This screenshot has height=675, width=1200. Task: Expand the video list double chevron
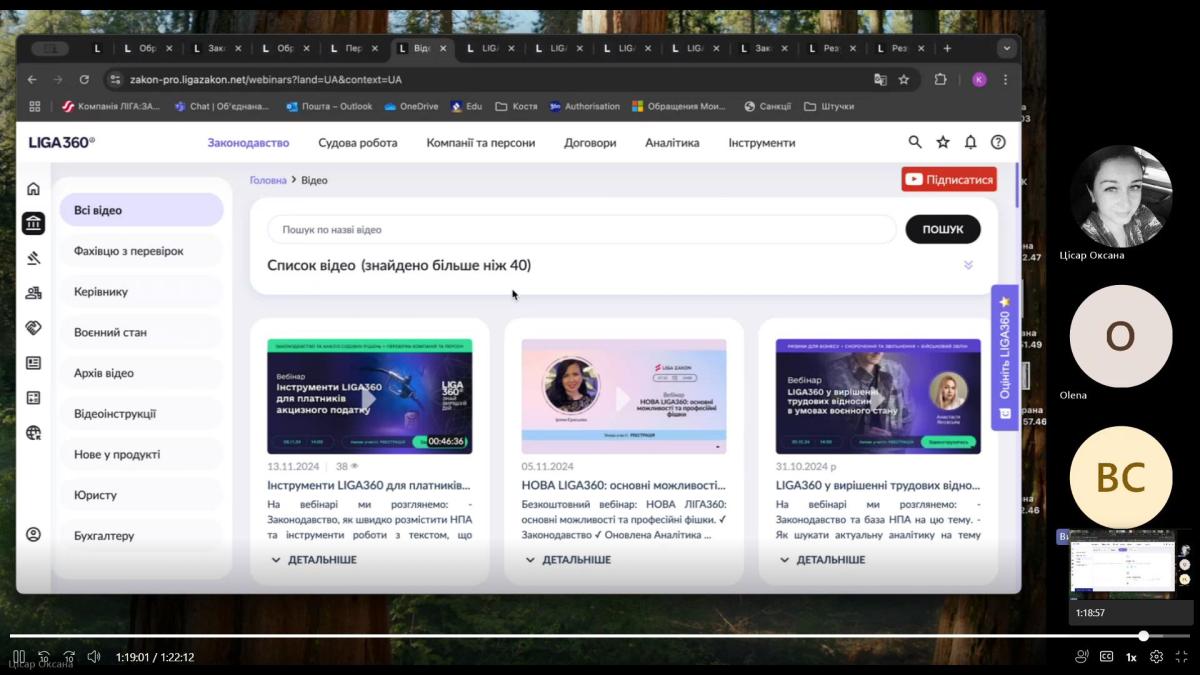point(968,265)
